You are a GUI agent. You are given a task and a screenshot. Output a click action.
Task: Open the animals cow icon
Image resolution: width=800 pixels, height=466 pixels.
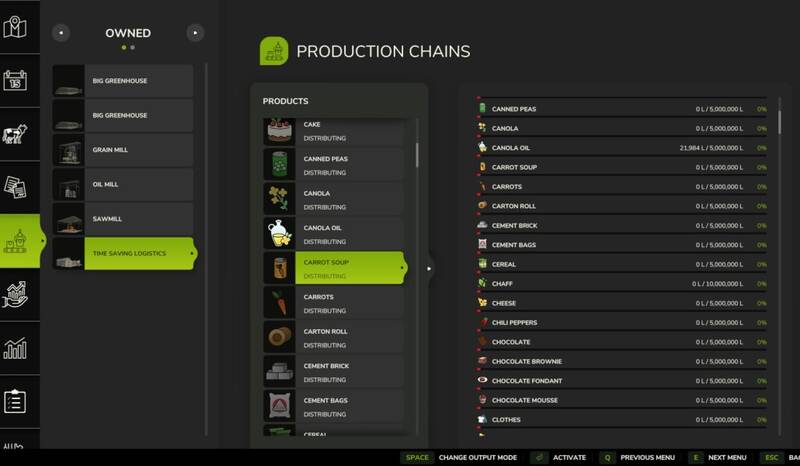(x=14, y=134)
